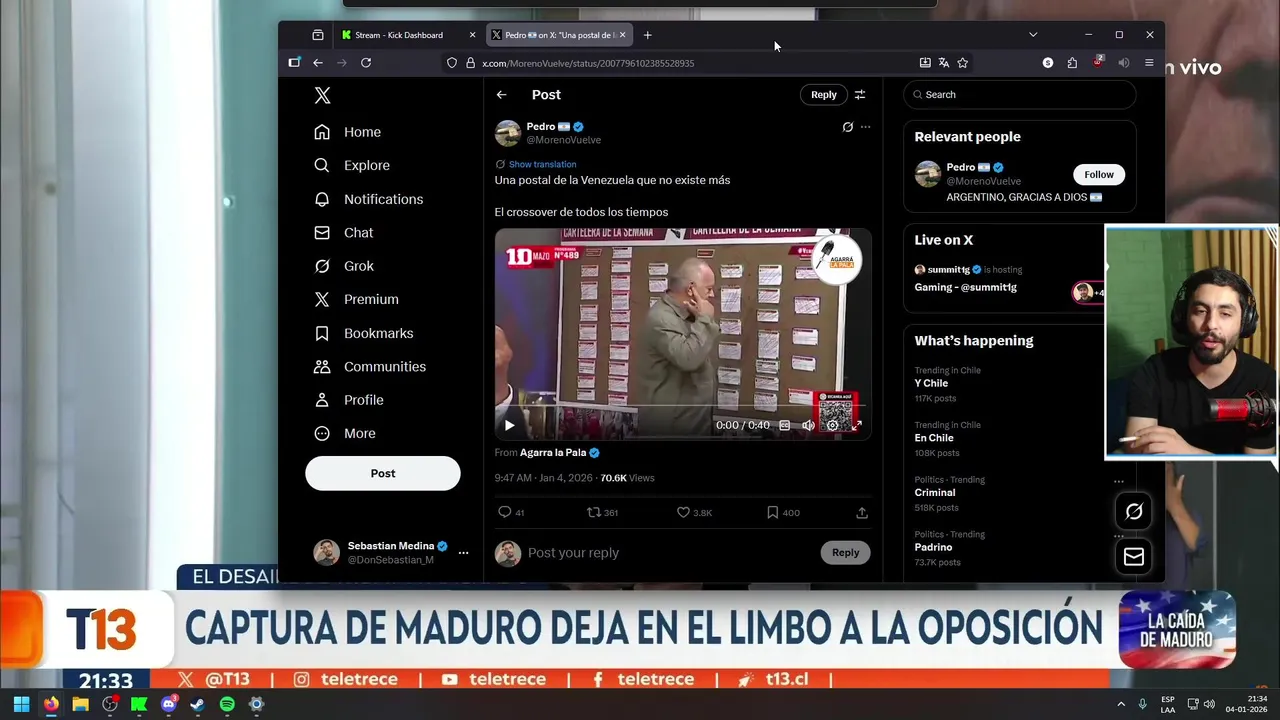Open Premium in X sidebar
1280x720 pixels.
[x=356, y=299]
